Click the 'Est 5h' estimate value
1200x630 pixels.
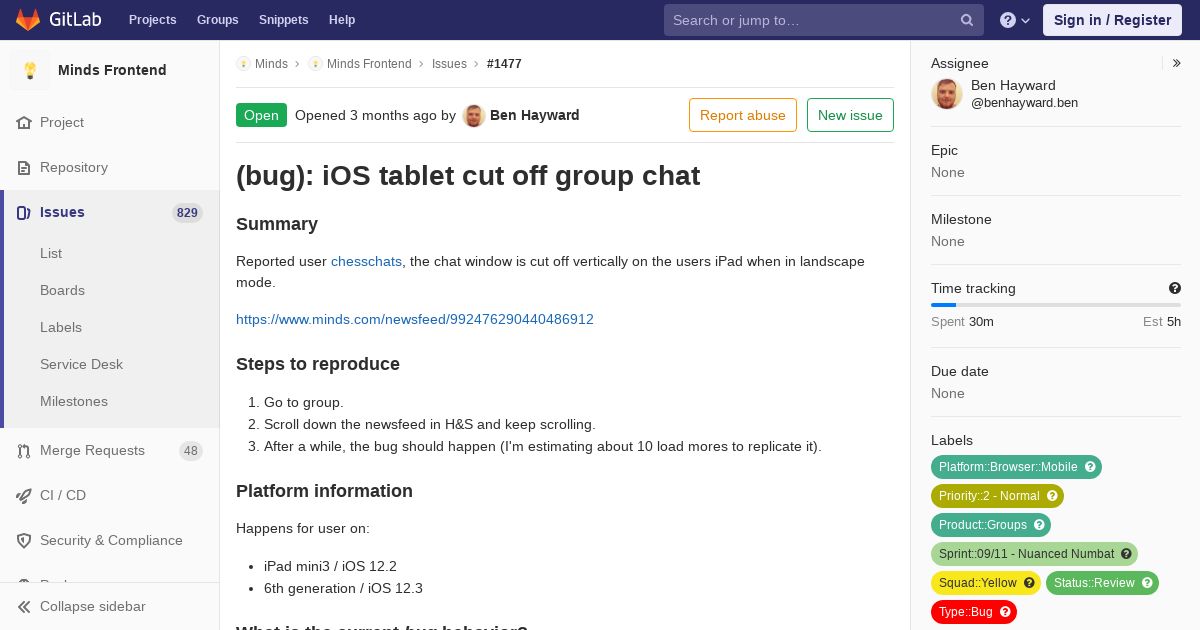click(1162, 322)
